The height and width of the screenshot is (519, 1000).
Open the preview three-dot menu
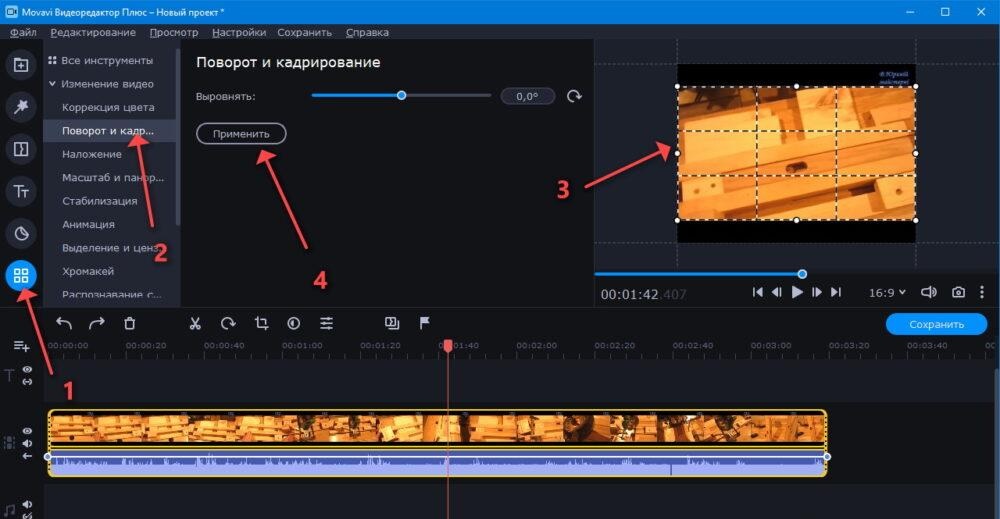point(982,292)
